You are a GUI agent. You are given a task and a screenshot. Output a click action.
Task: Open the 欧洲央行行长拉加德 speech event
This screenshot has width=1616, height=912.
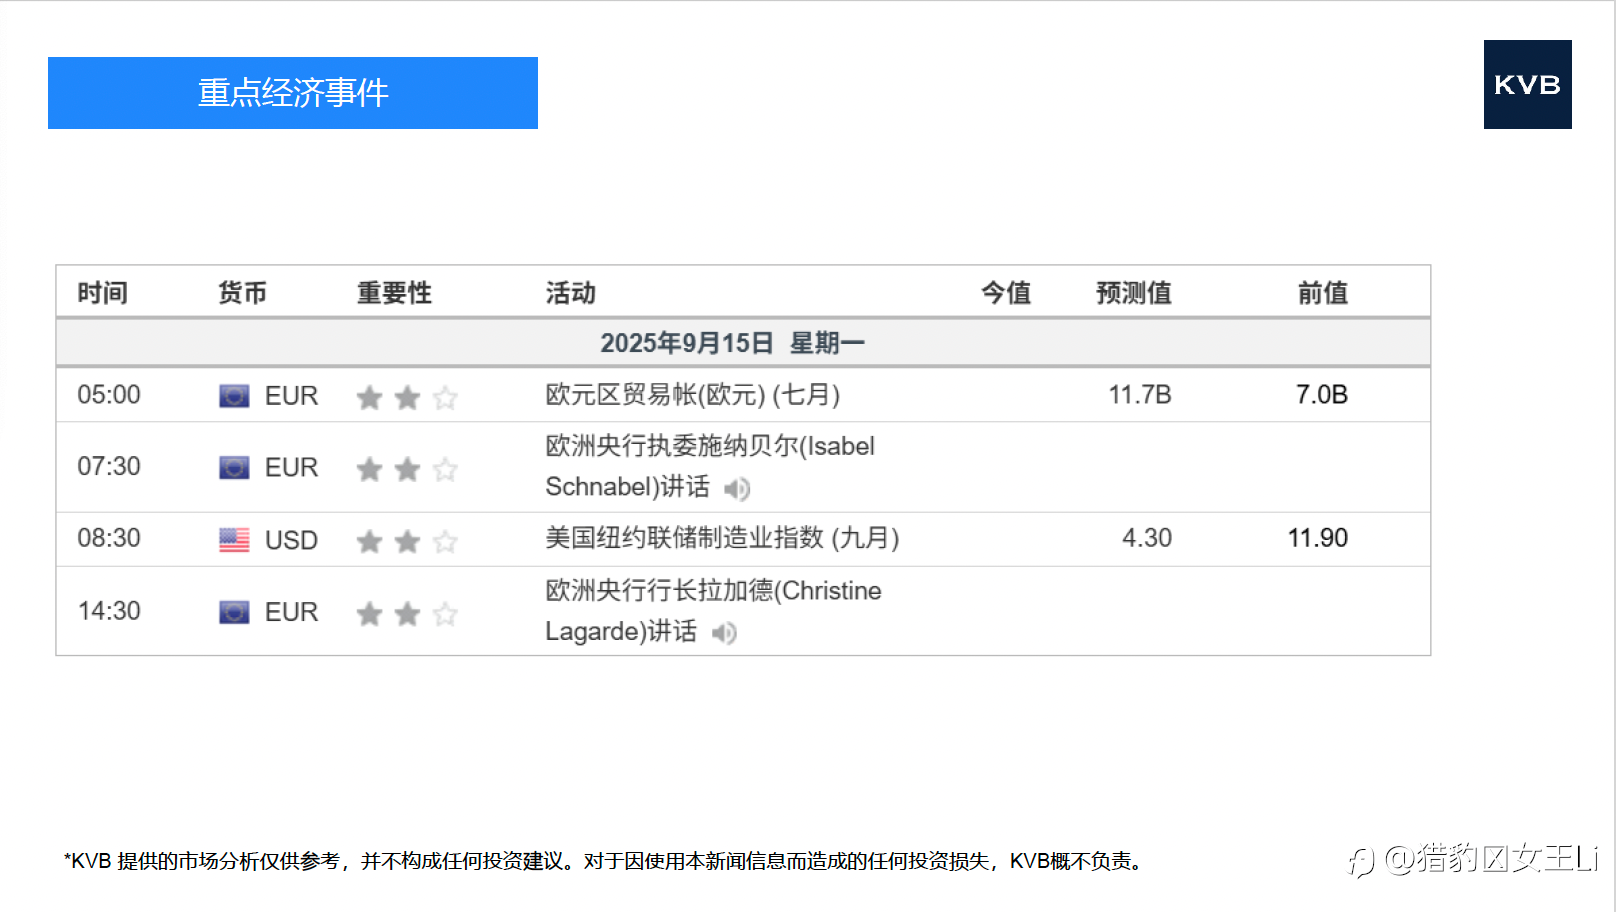point(713,611)
